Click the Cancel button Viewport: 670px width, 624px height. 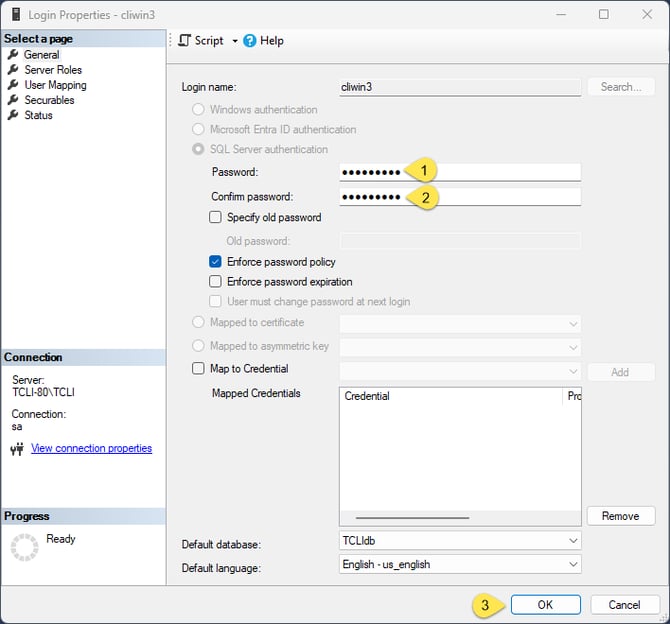point(624,605)
